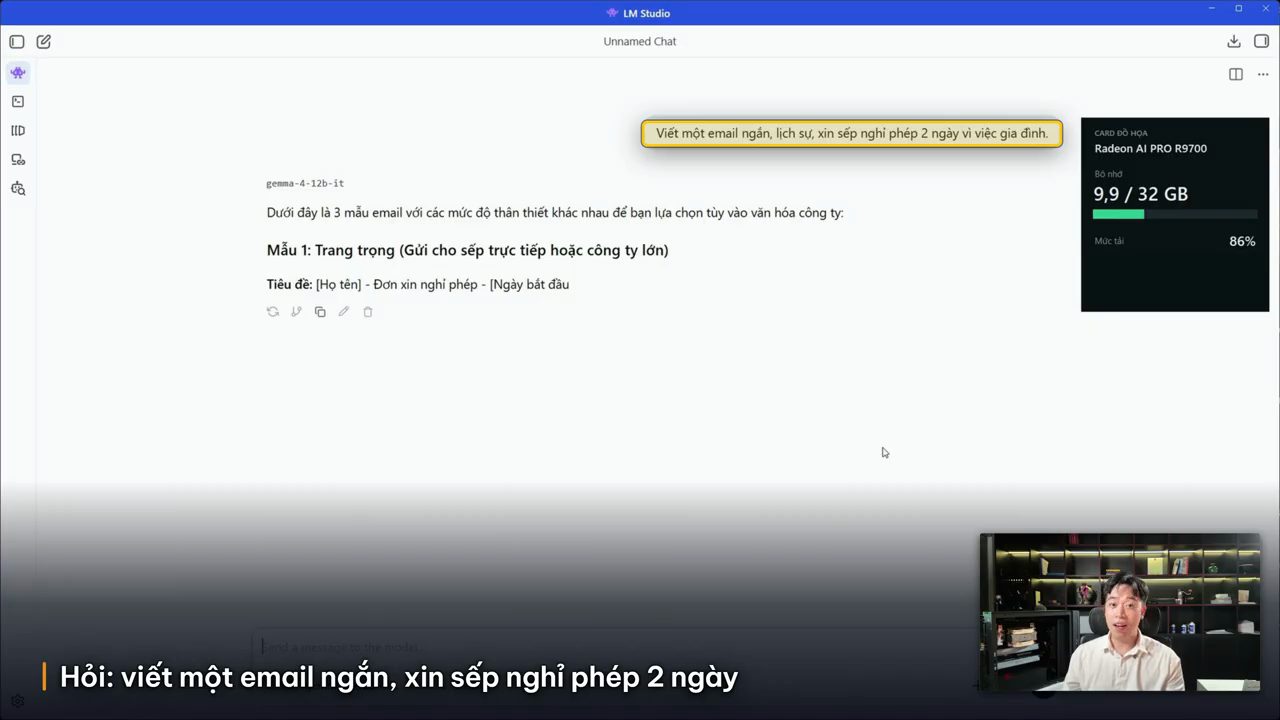
Task: Click the gemma-4-12b-it model label
Action: tap(305, 184)
